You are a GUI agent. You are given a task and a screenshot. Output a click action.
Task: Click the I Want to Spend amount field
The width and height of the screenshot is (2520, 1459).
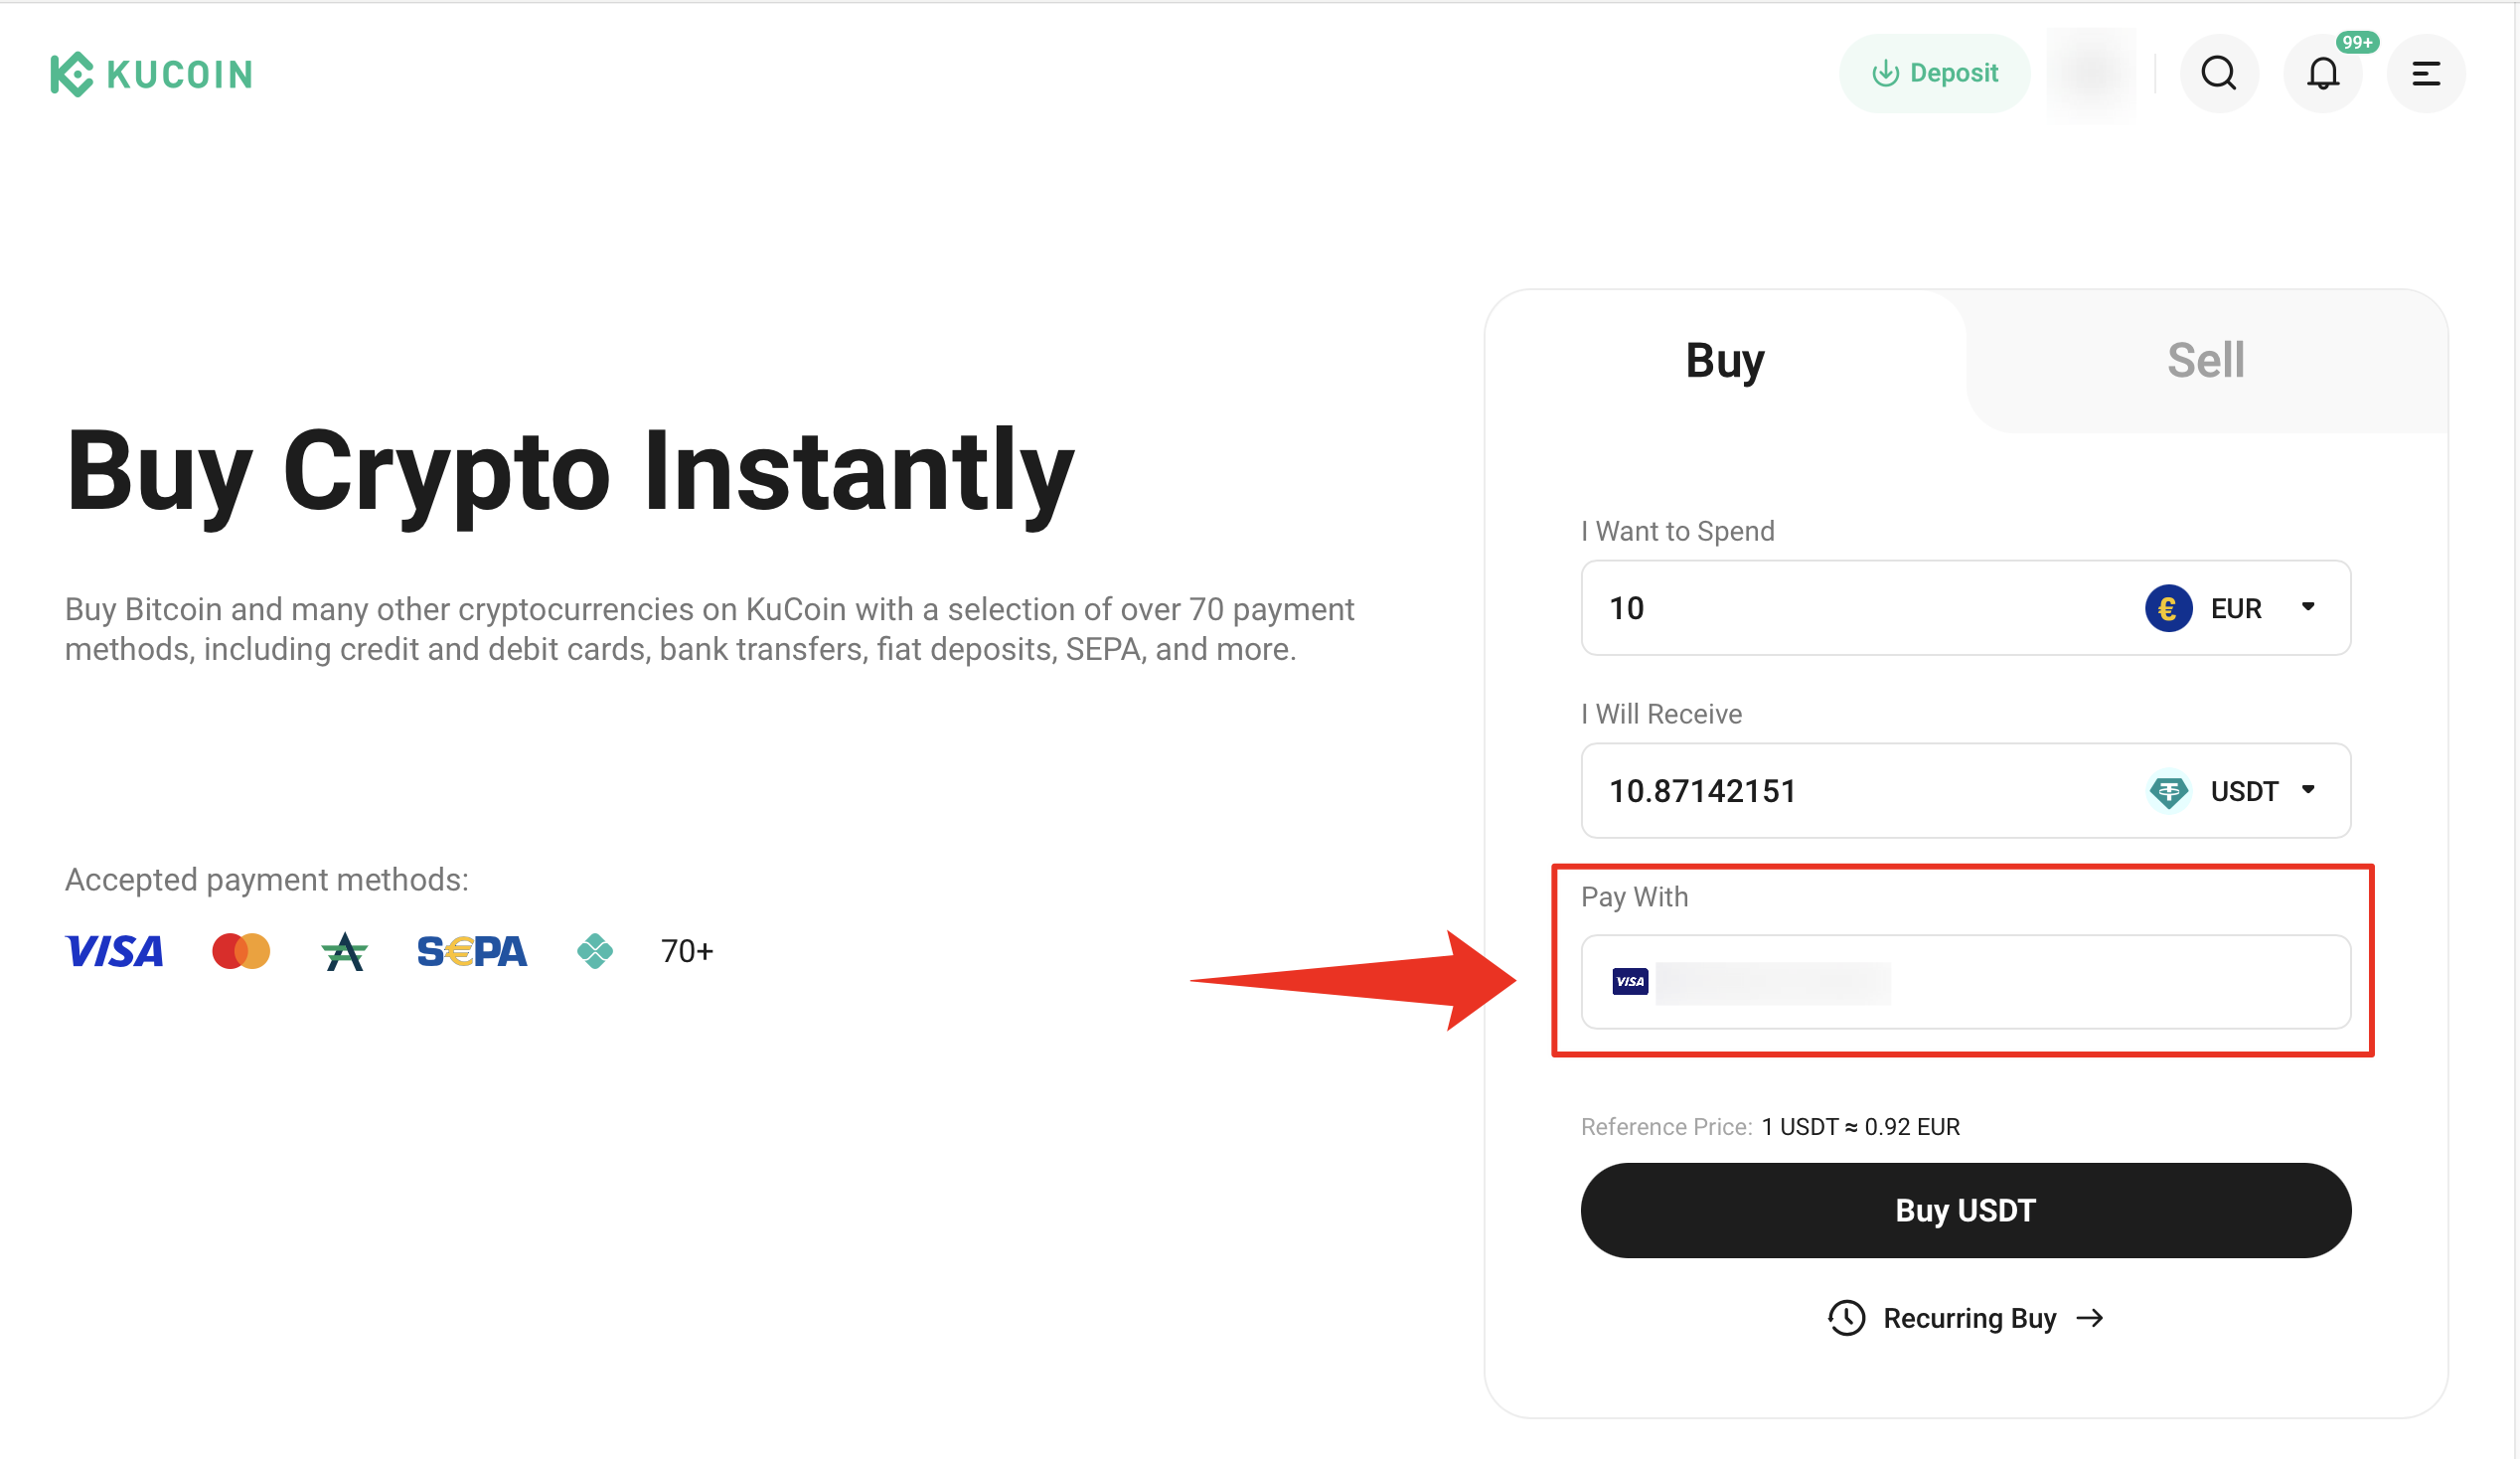pyautogui.click(x=1850, y=608)
